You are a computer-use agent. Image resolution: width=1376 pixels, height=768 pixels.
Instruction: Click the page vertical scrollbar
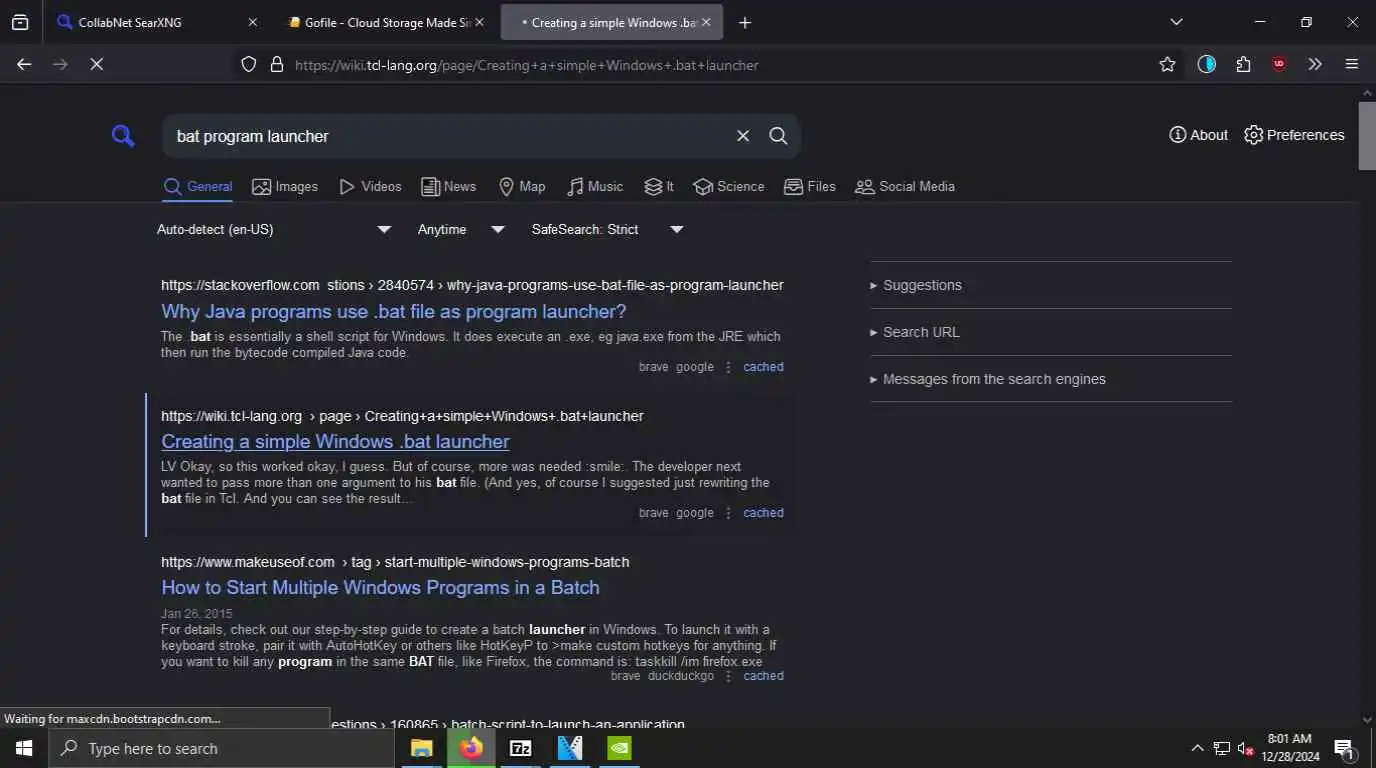tap(1367, 135)
